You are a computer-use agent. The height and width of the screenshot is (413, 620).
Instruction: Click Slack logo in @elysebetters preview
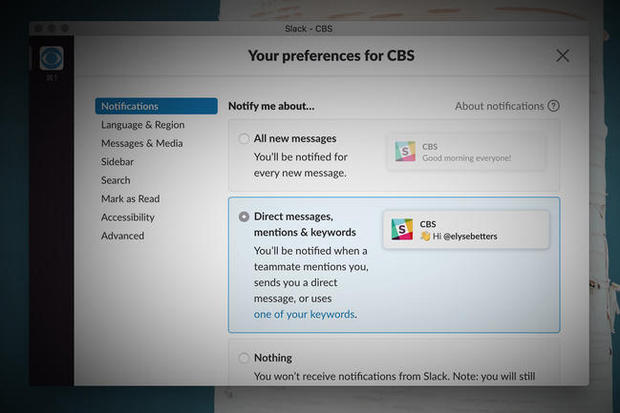point(402,229)
